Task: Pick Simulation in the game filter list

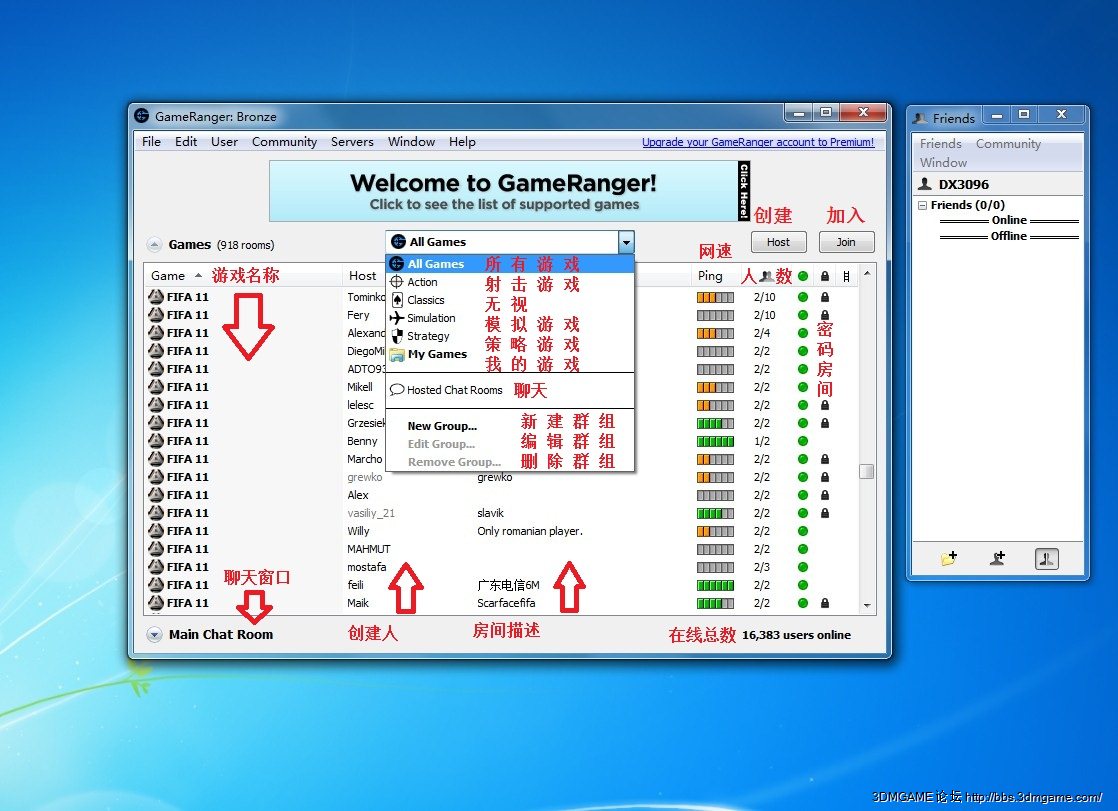Action: (x=431, y=318)
